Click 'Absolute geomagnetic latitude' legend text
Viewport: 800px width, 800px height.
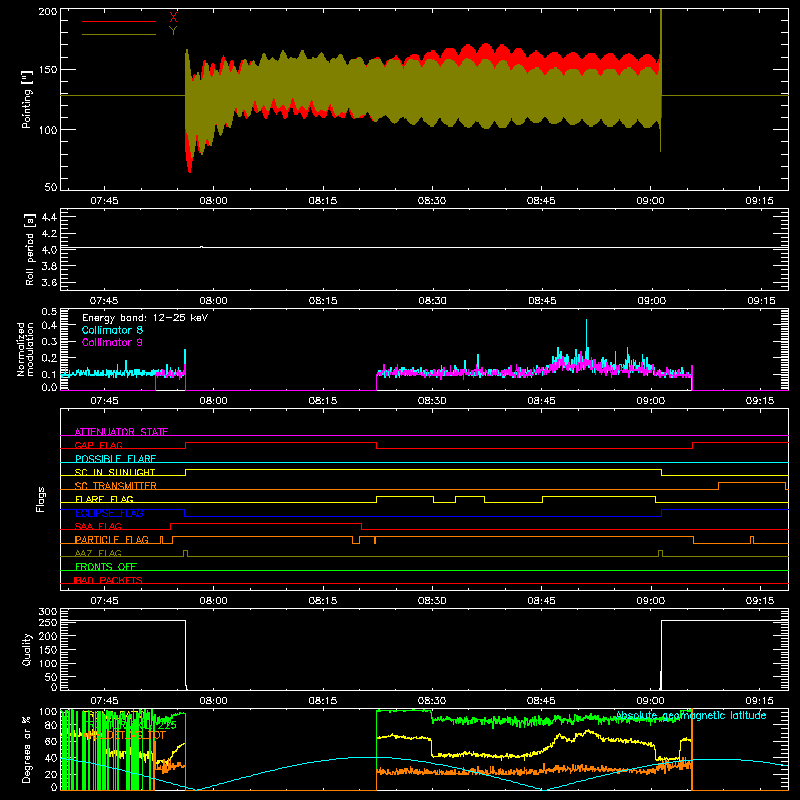691,715
